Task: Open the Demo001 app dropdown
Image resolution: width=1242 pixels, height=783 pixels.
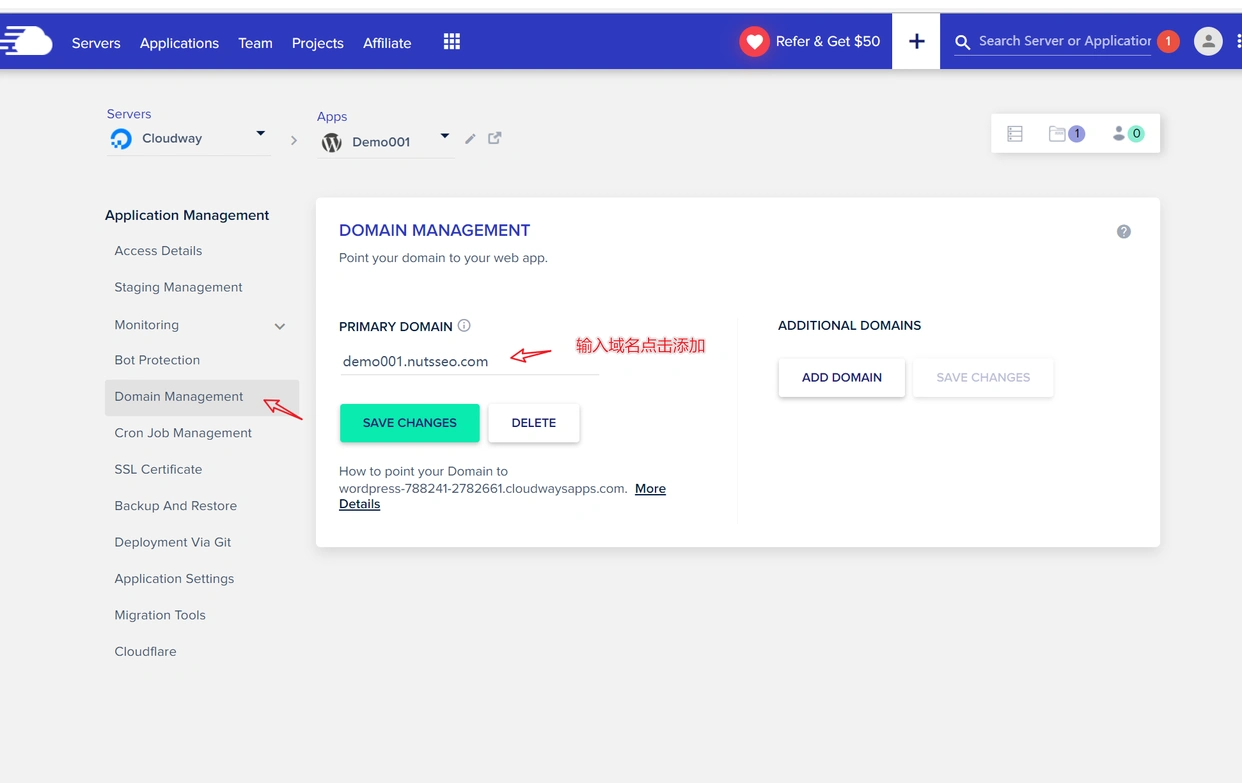Action: tap(445, 137)
